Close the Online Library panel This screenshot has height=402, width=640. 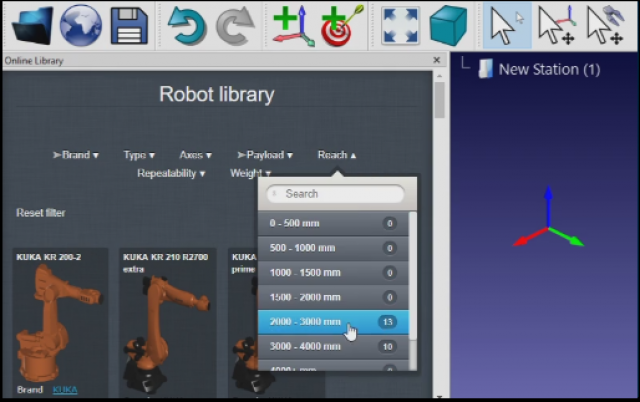click(436, 60)
